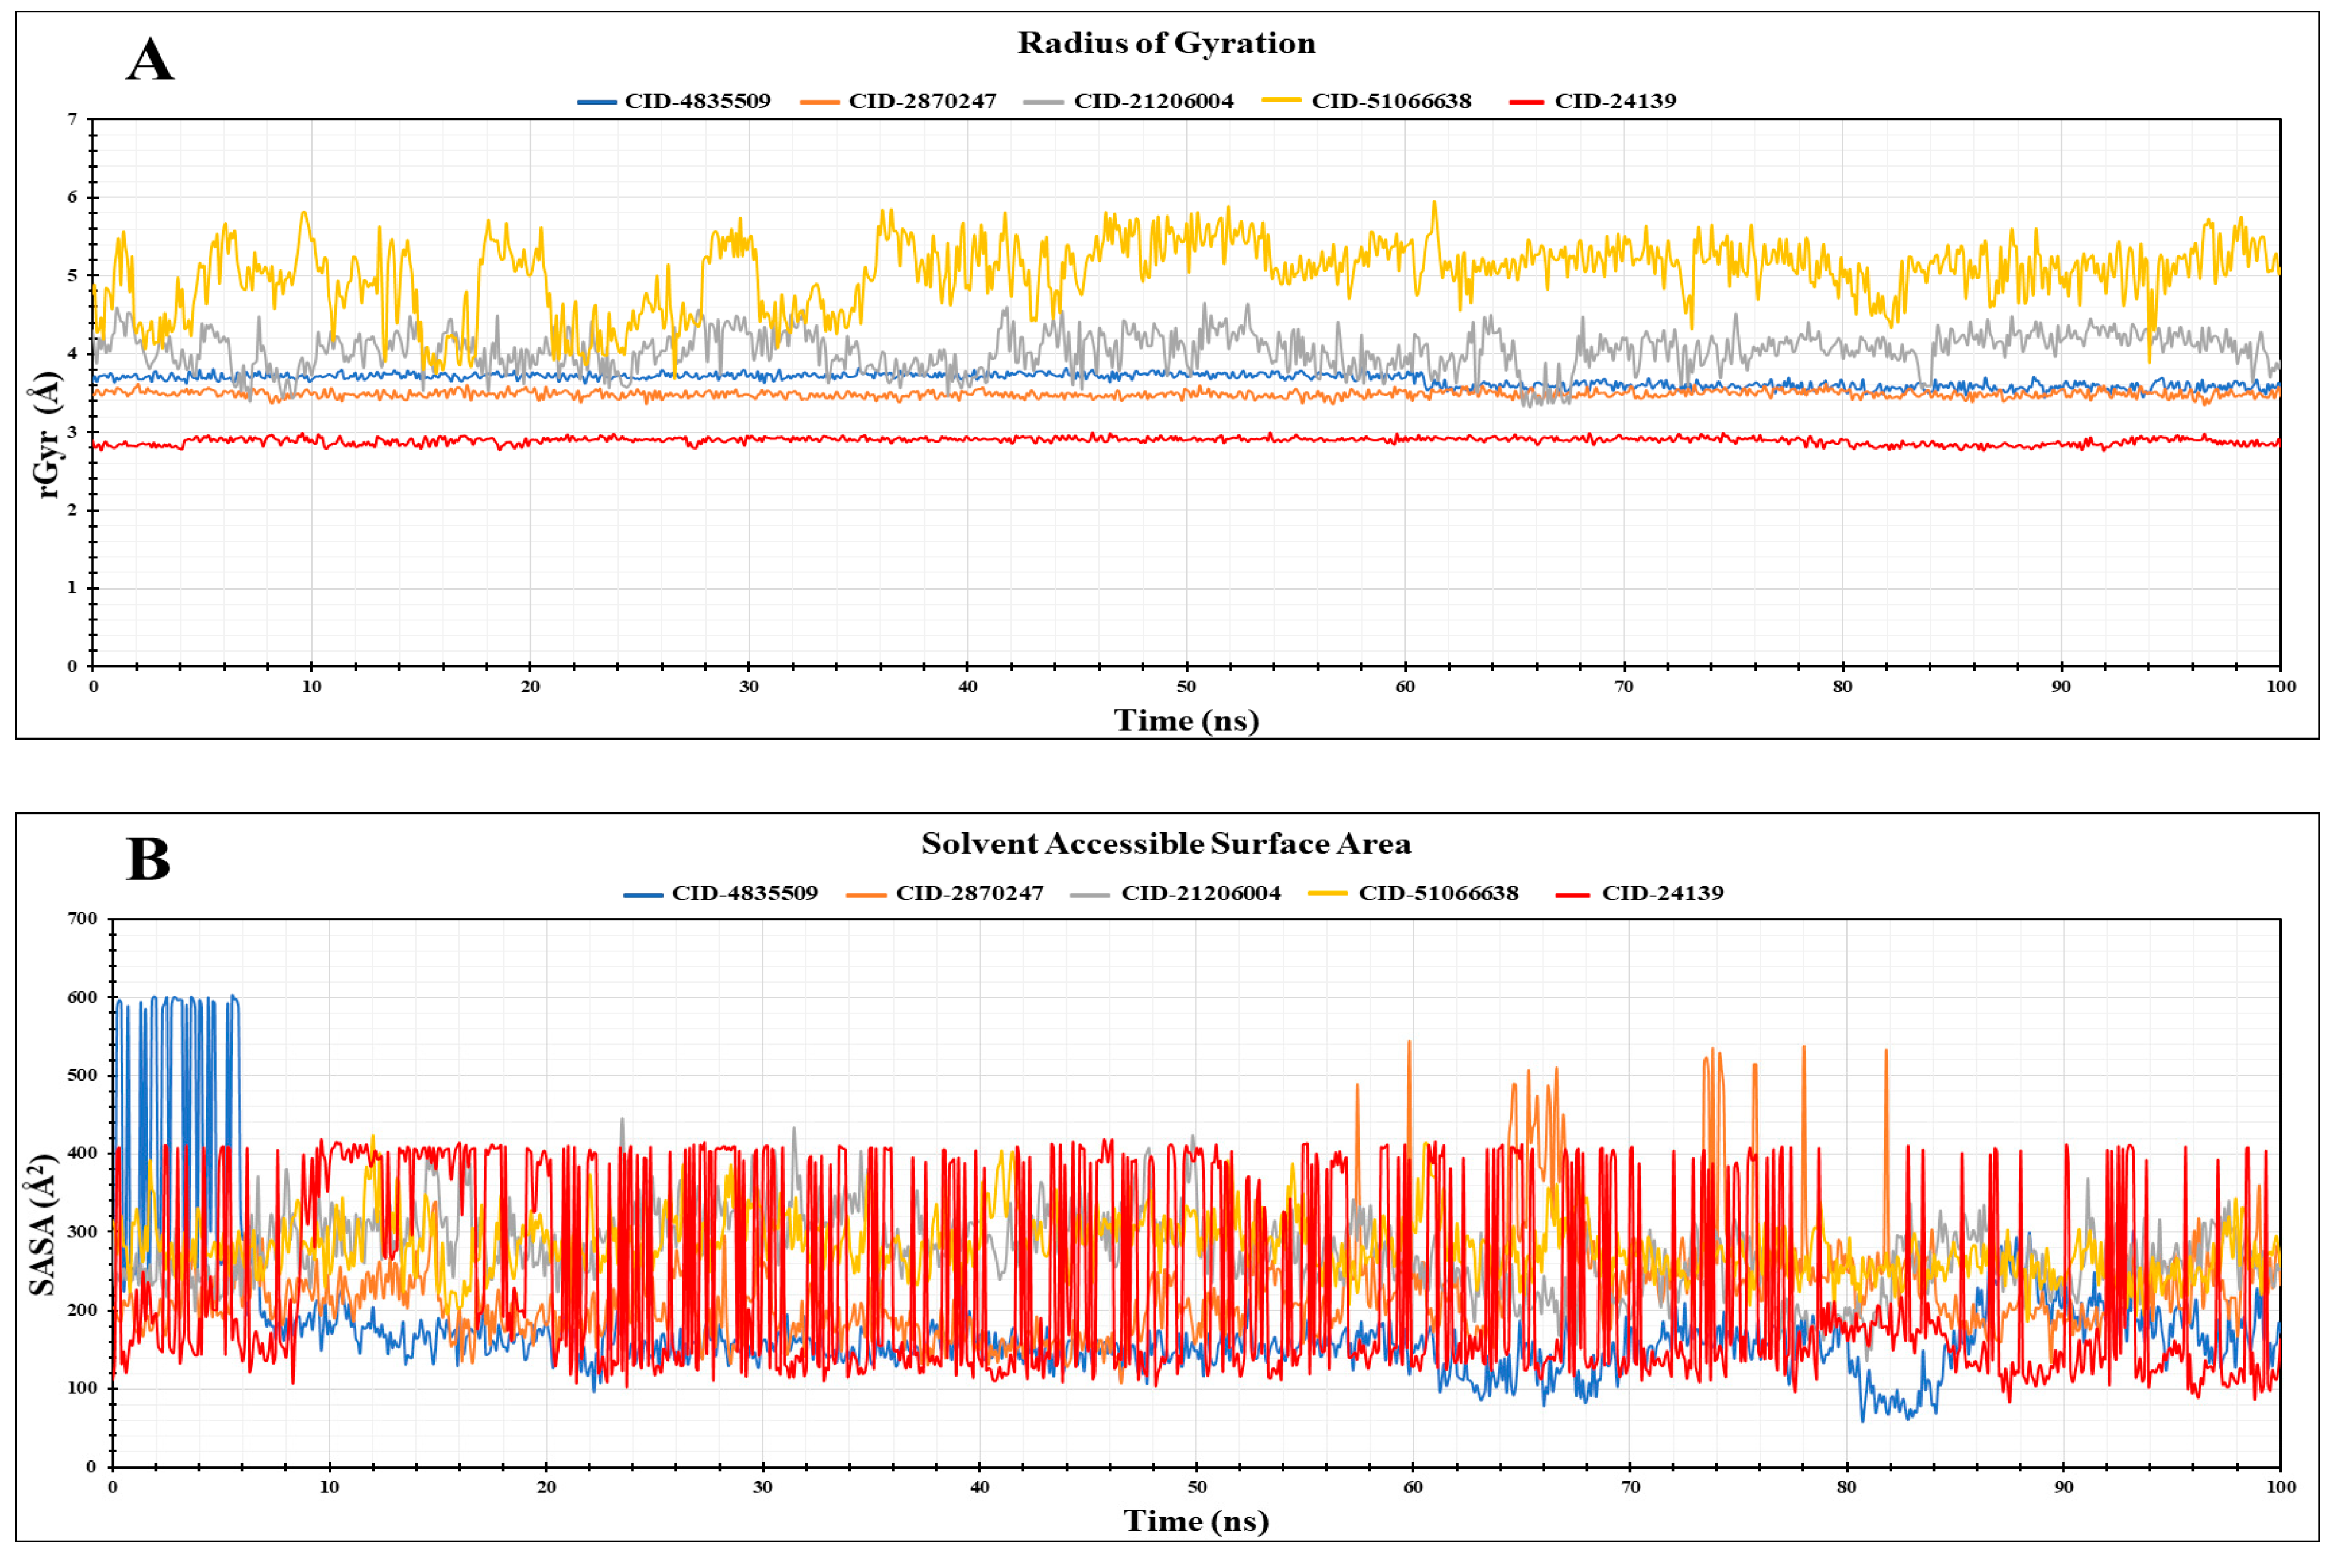Select the CID-21206004 legend label in SASA chart
Viewport: 2335px width, 1568px height.
click(x=1201, y=893)
